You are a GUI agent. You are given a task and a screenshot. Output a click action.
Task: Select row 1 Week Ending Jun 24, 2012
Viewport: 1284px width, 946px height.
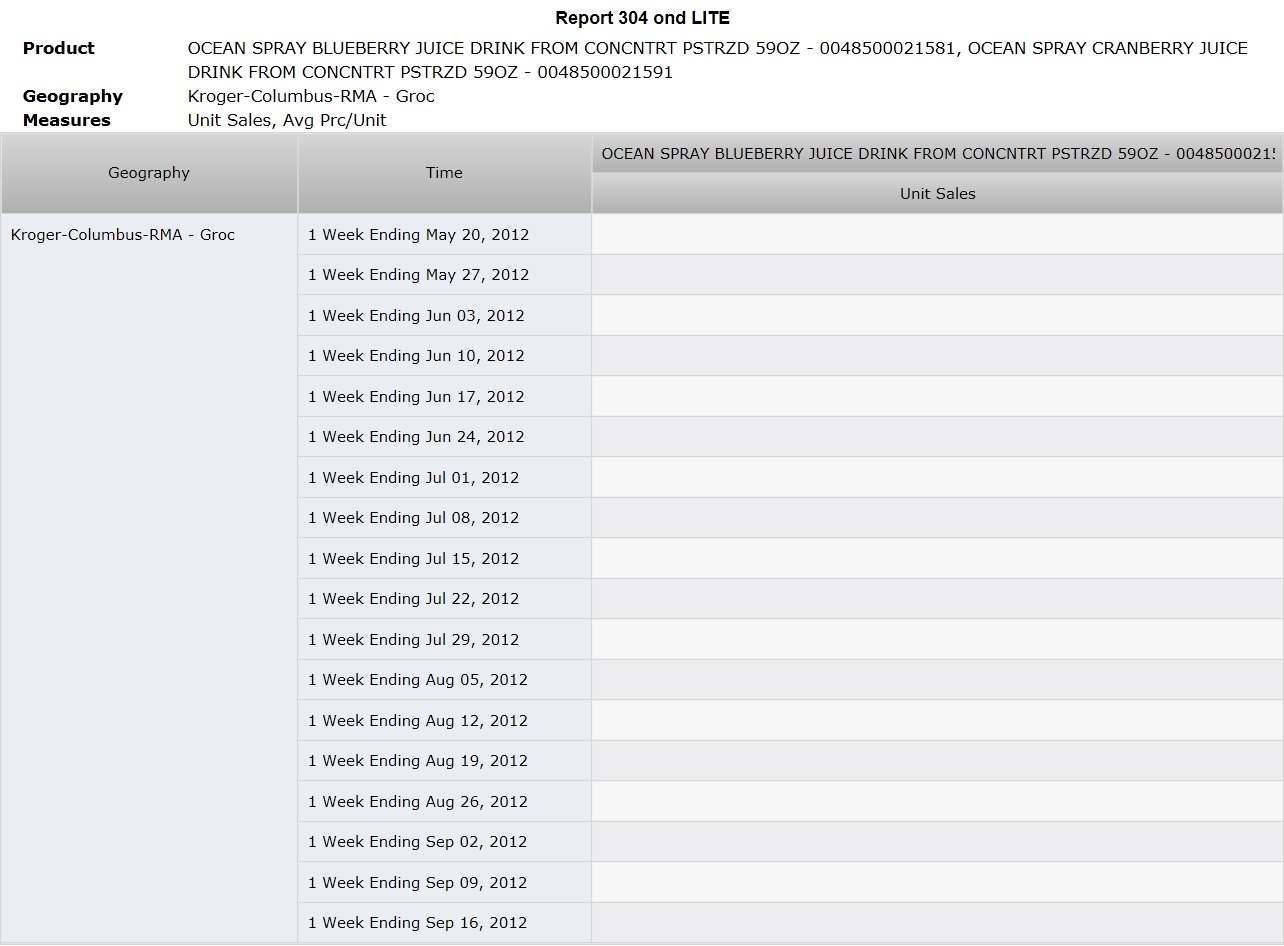pos(444,437)
